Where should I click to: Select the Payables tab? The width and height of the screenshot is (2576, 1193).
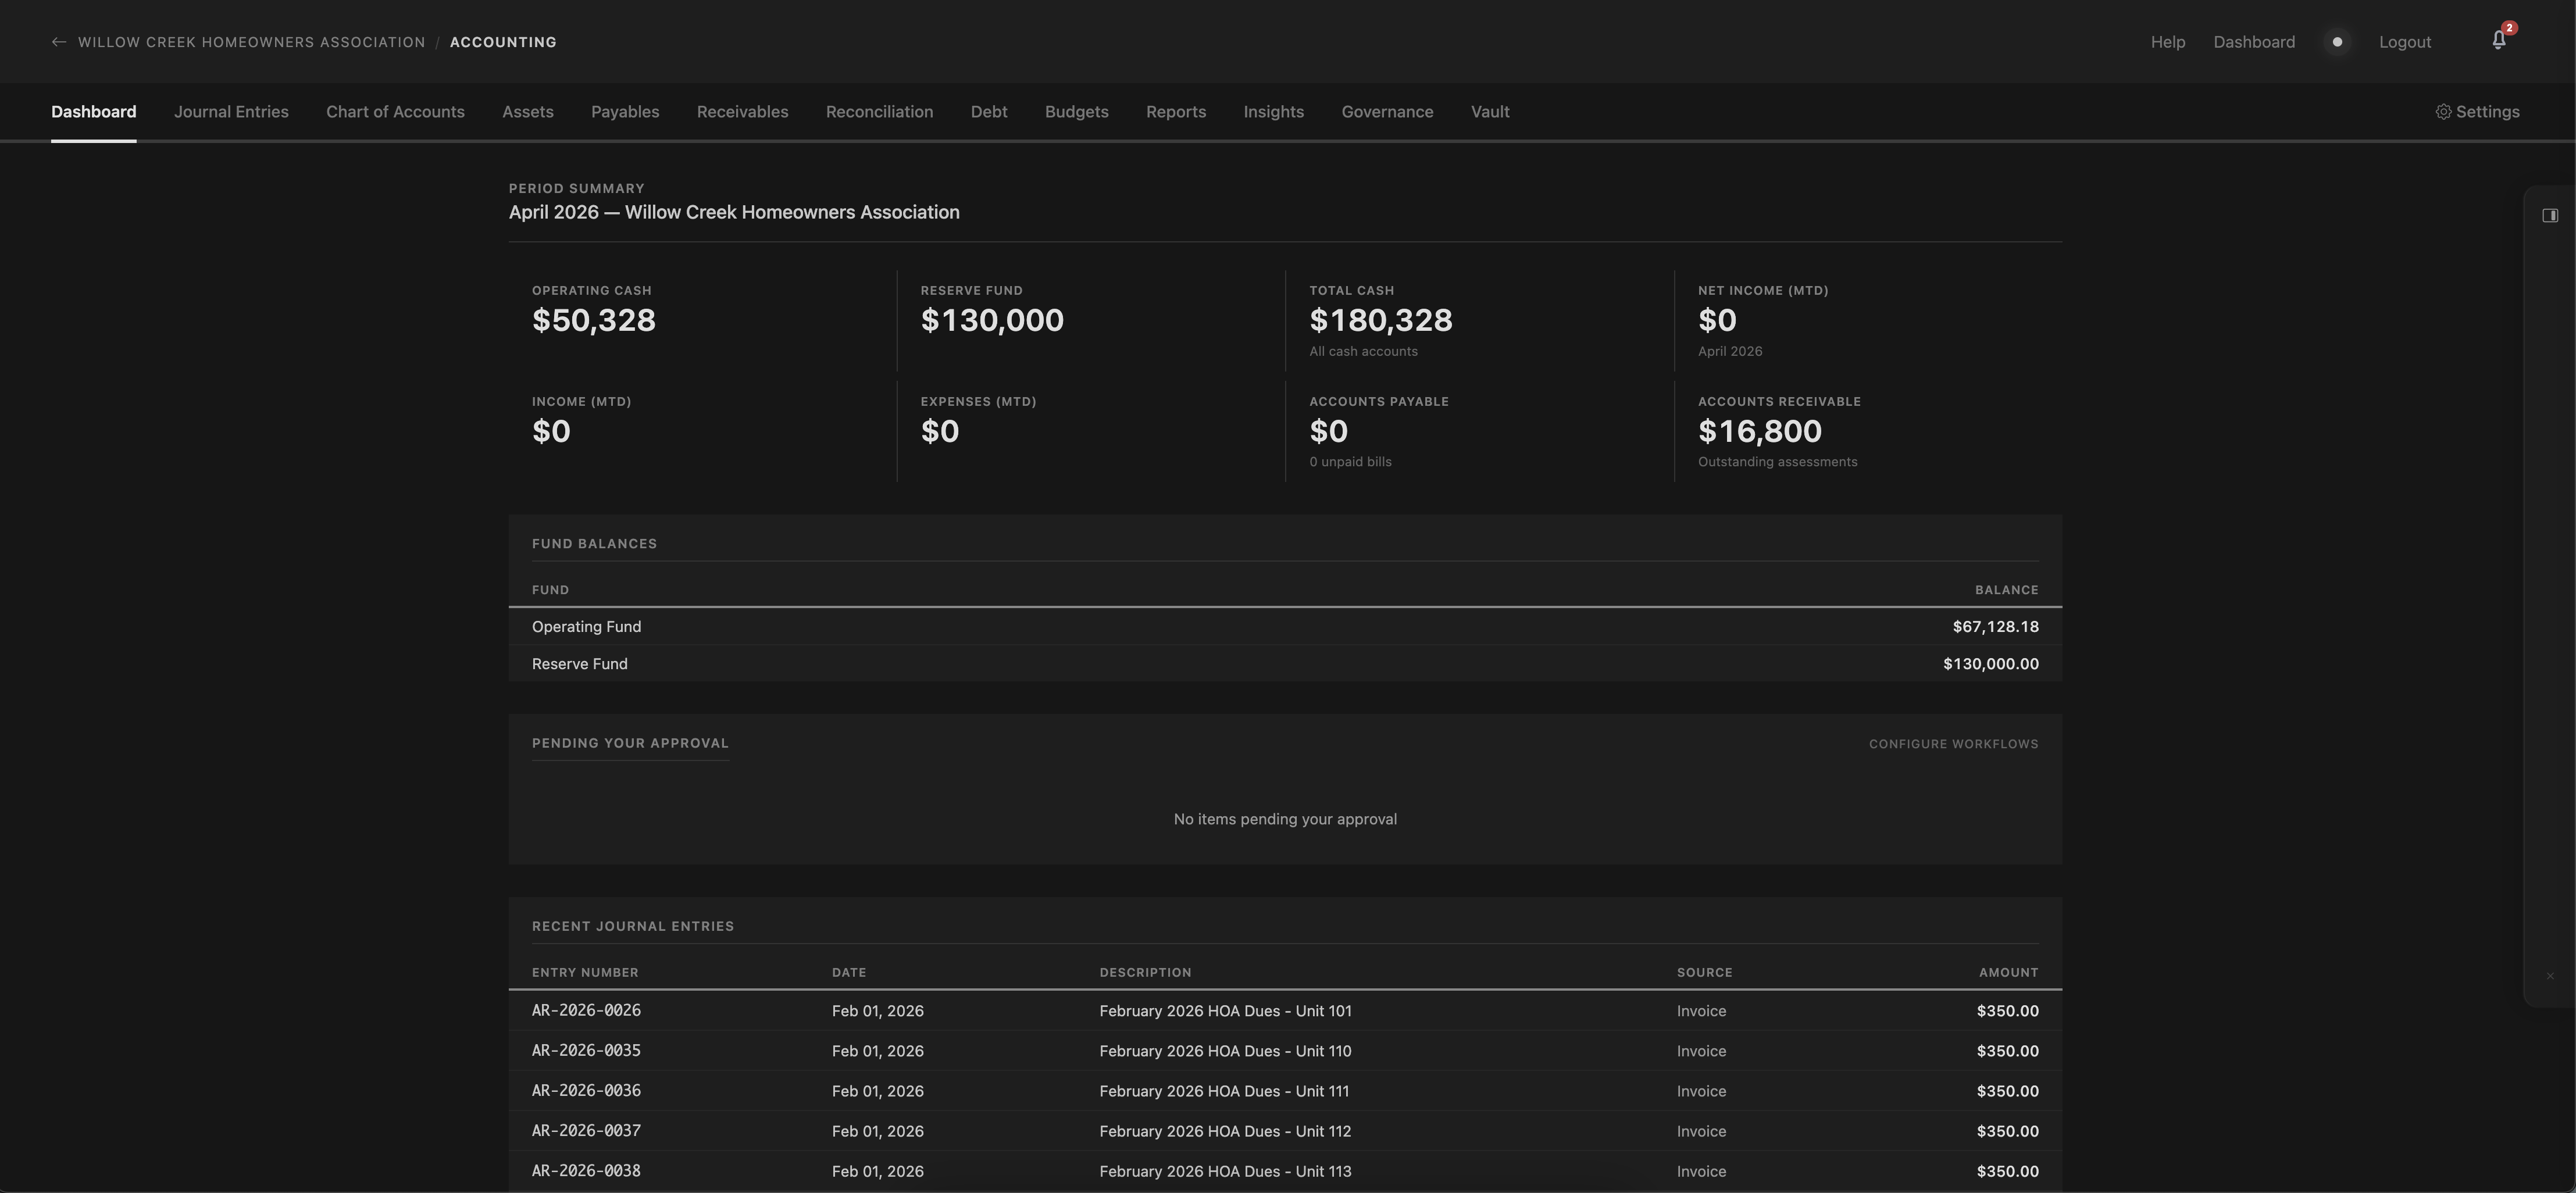(x=625, y=112)
